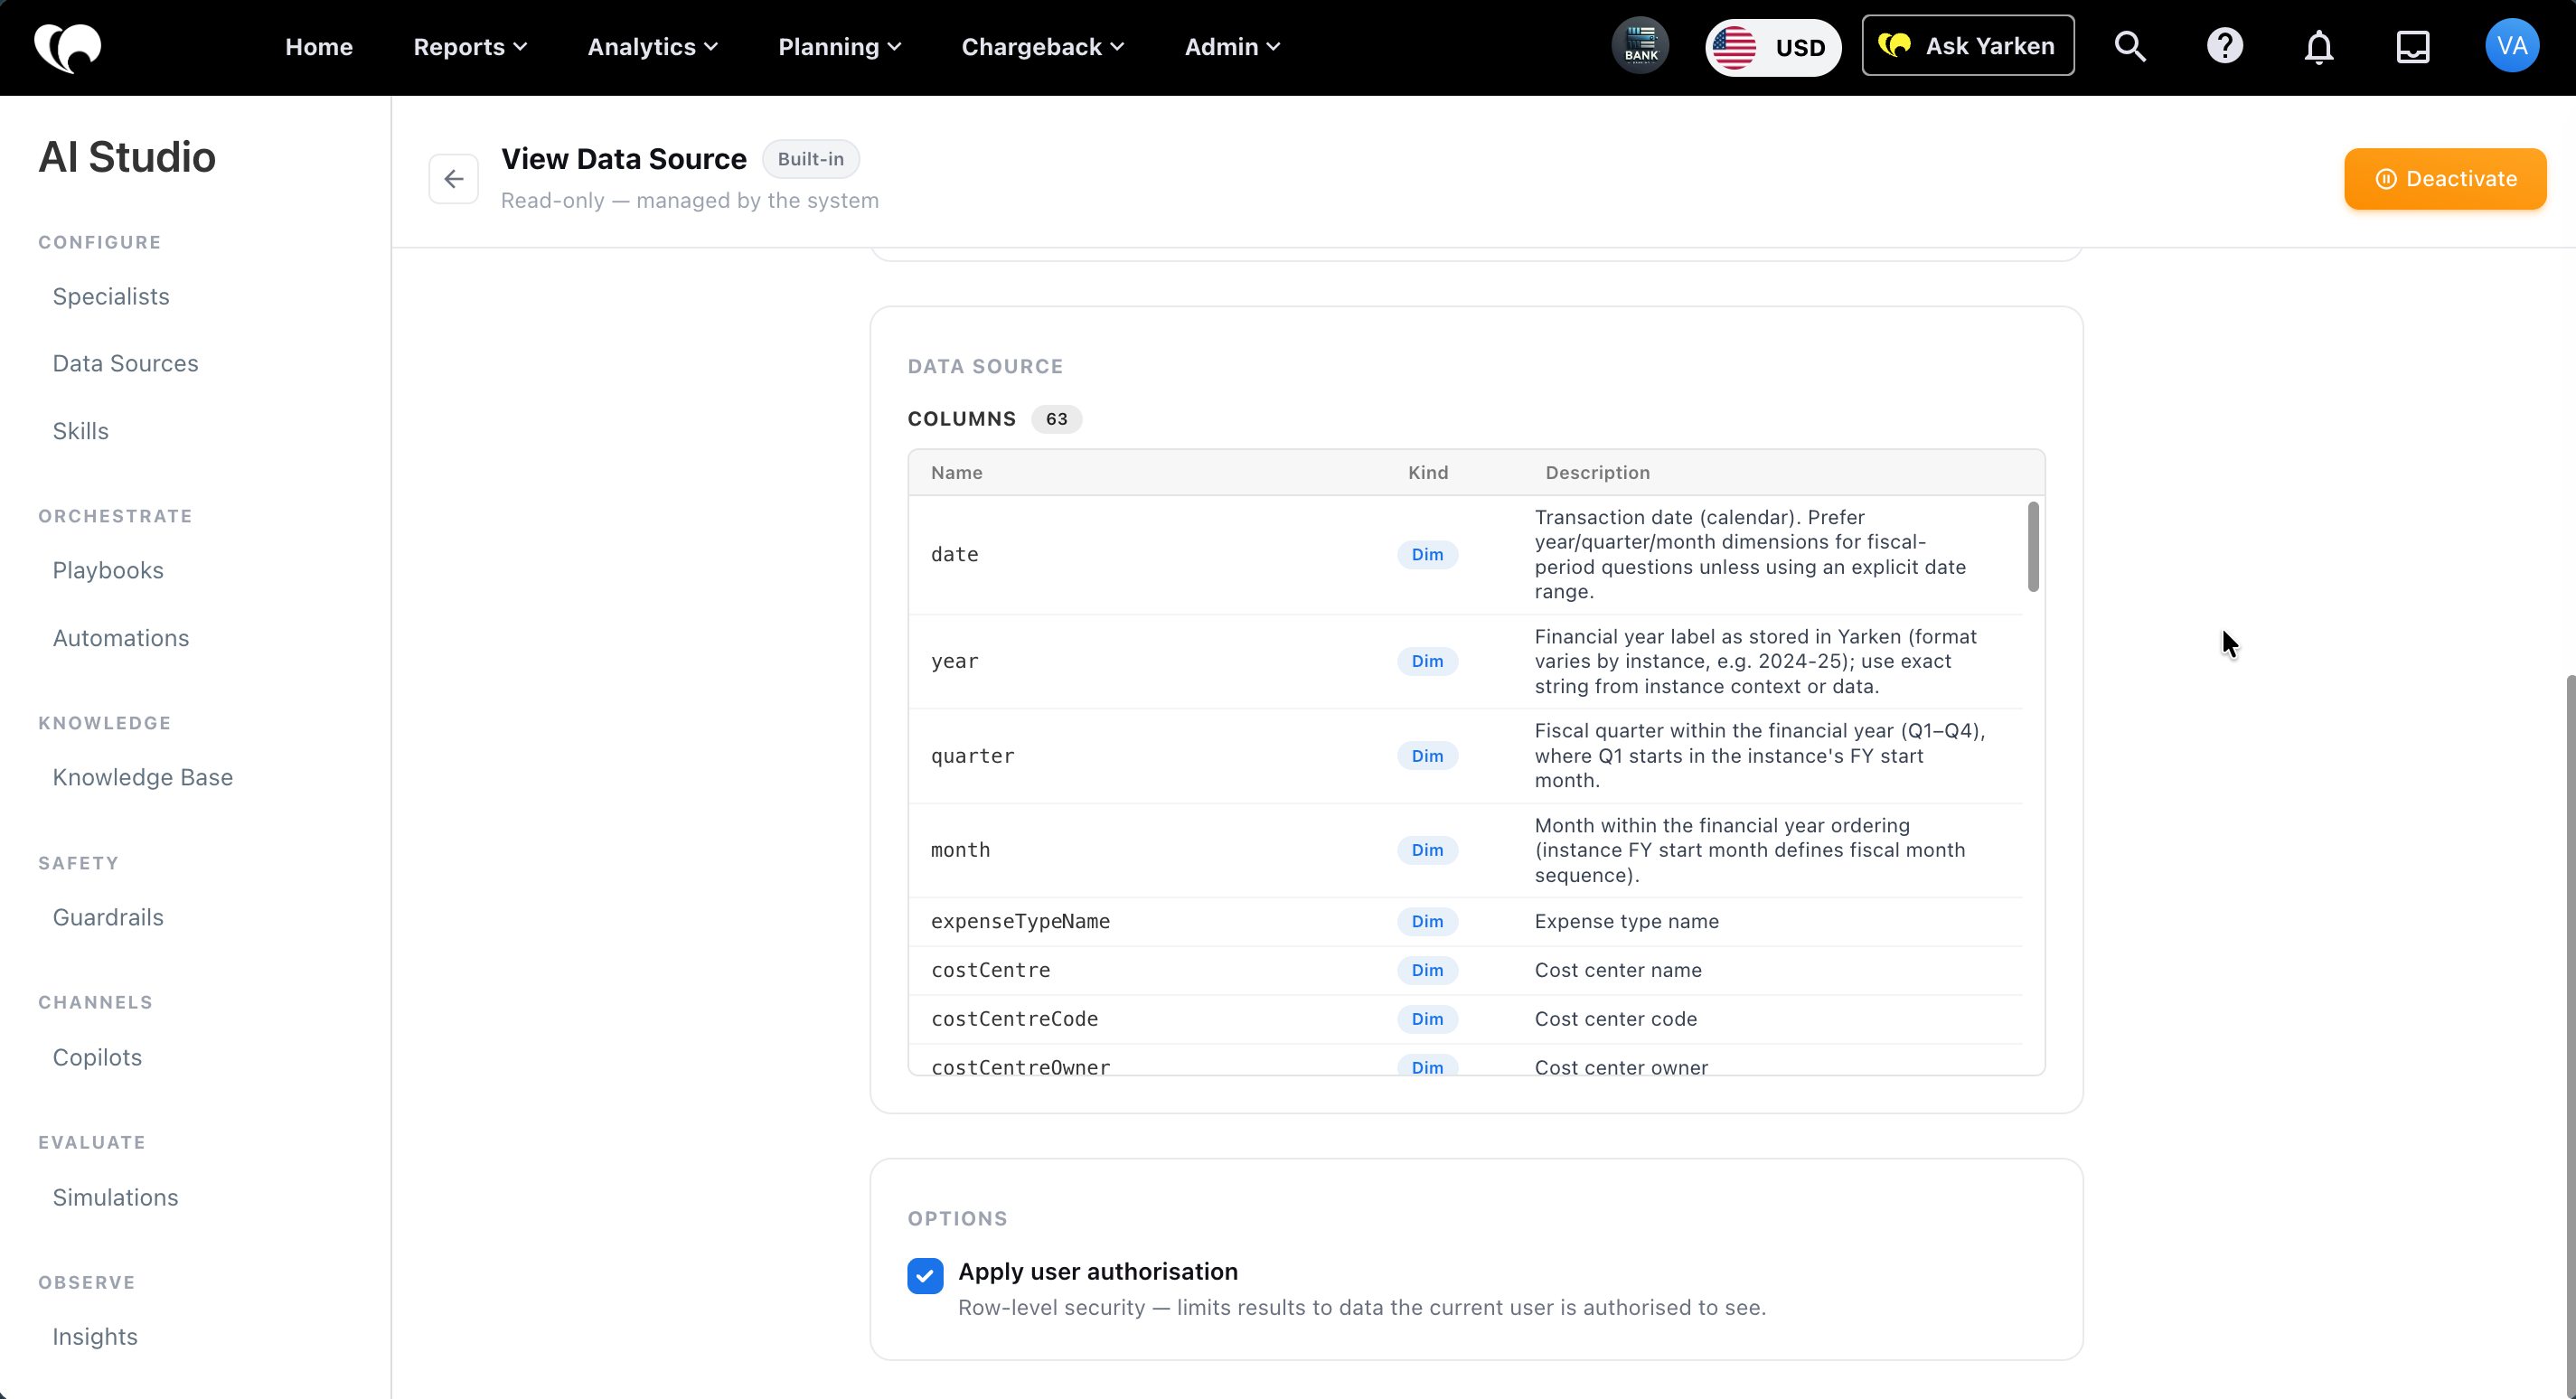Open Automations in the sidebar
The image size is (2576, 1399).
[x=121, y=638]
